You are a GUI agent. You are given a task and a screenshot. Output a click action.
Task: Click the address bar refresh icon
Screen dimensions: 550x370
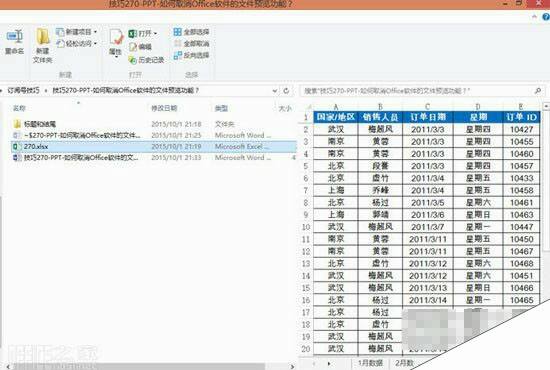pos(286,91)
